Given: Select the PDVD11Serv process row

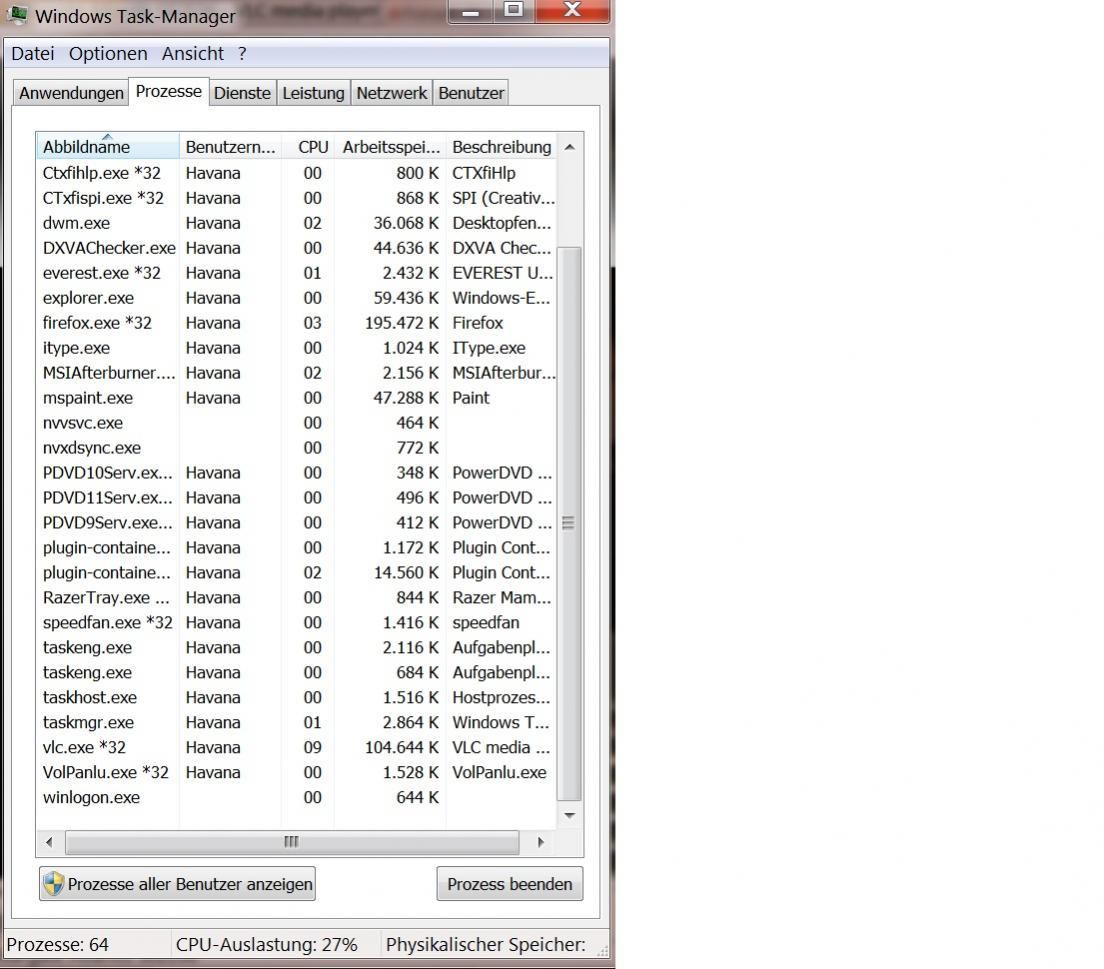Looking at the screenshot, I should click(x=296, y=498).
